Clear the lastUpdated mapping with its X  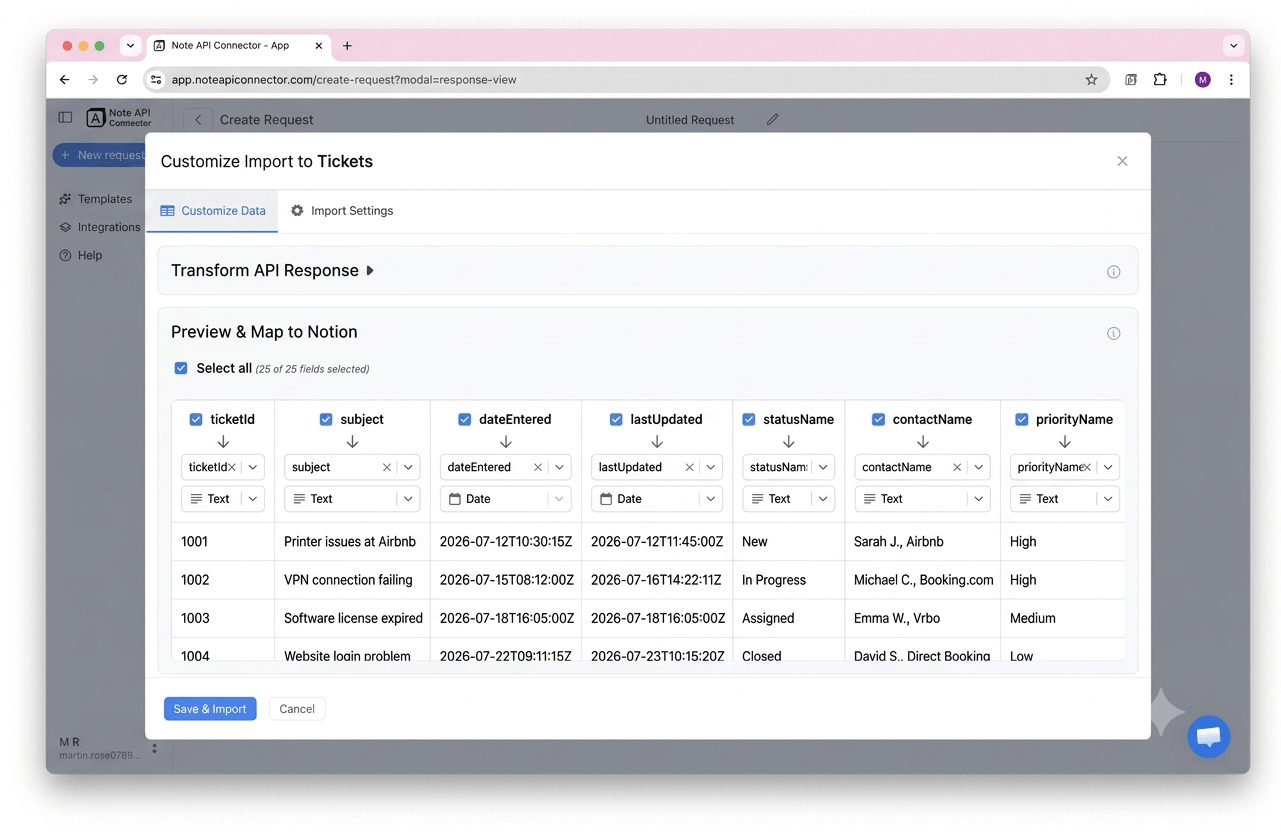689,467
